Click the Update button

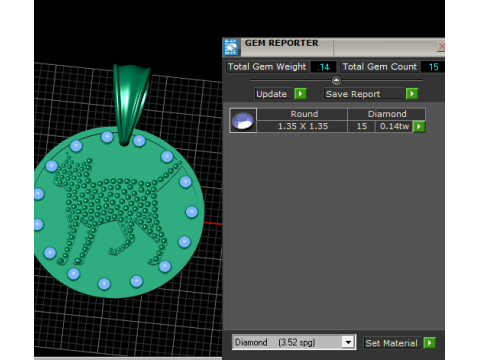point(274,94)
